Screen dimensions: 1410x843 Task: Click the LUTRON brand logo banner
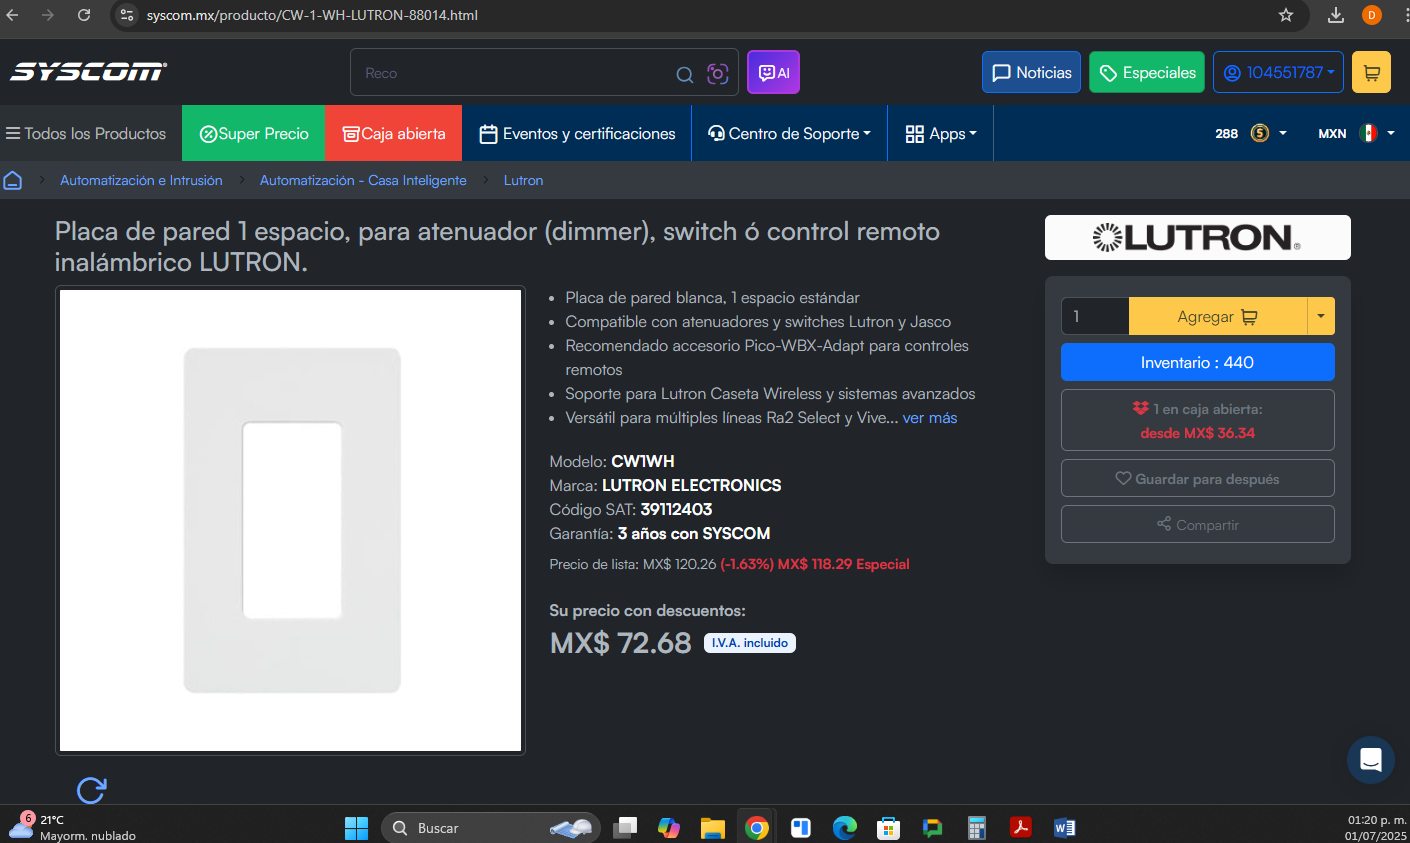pyautogui.click(x=1197, y=237)
